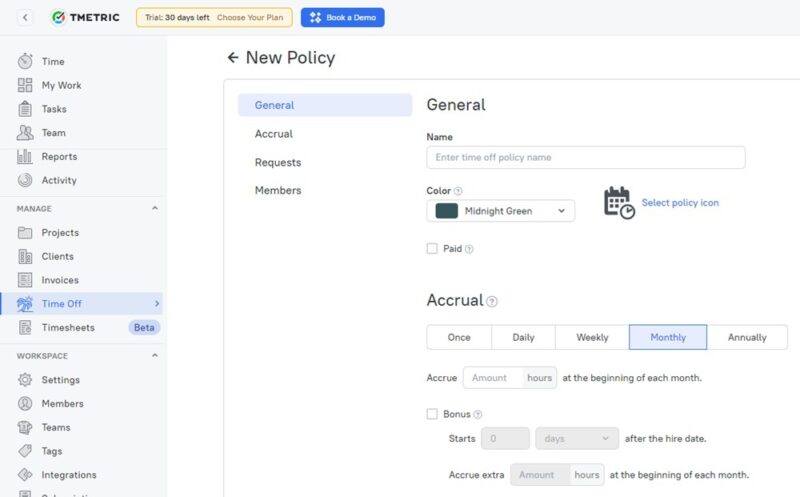This screenshot has width=800, height=497.
Task: Click the Book a Demo button
Action: (x=342, y=17)
